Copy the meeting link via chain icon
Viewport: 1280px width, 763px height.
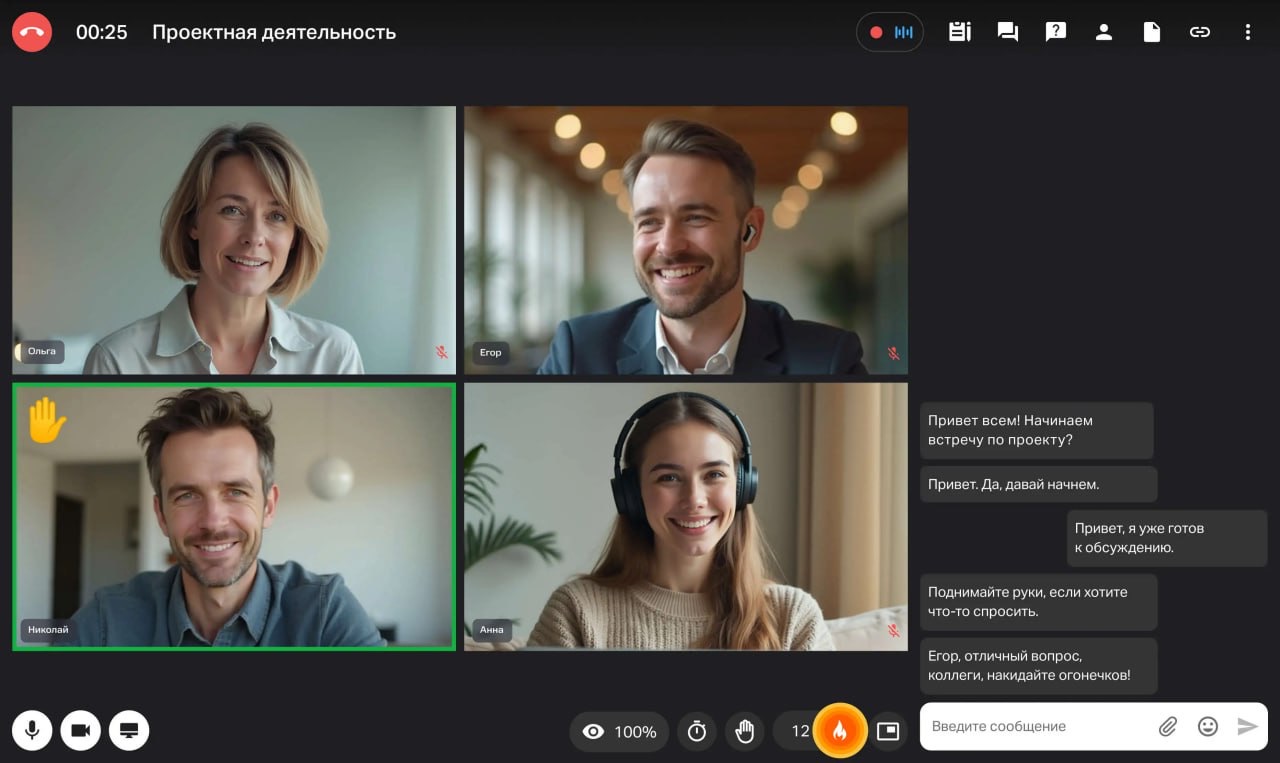click(1200, 32)
